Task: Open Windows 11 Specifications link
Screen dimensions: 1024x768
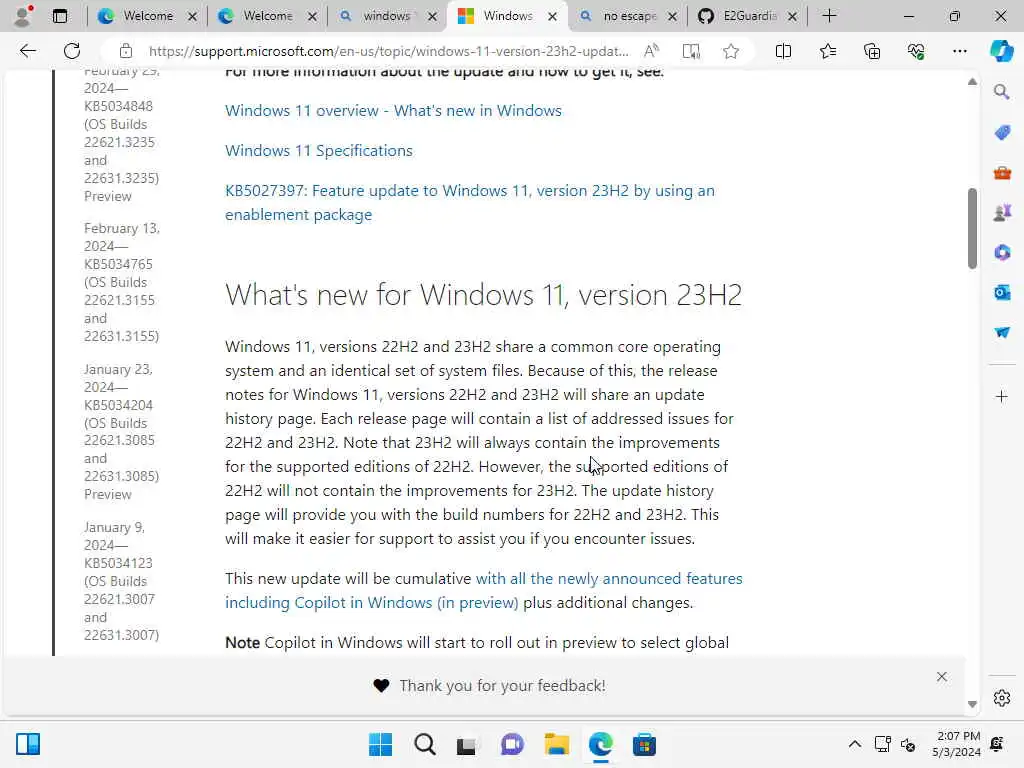Action: pyautogui.click(x=319, y=150)
